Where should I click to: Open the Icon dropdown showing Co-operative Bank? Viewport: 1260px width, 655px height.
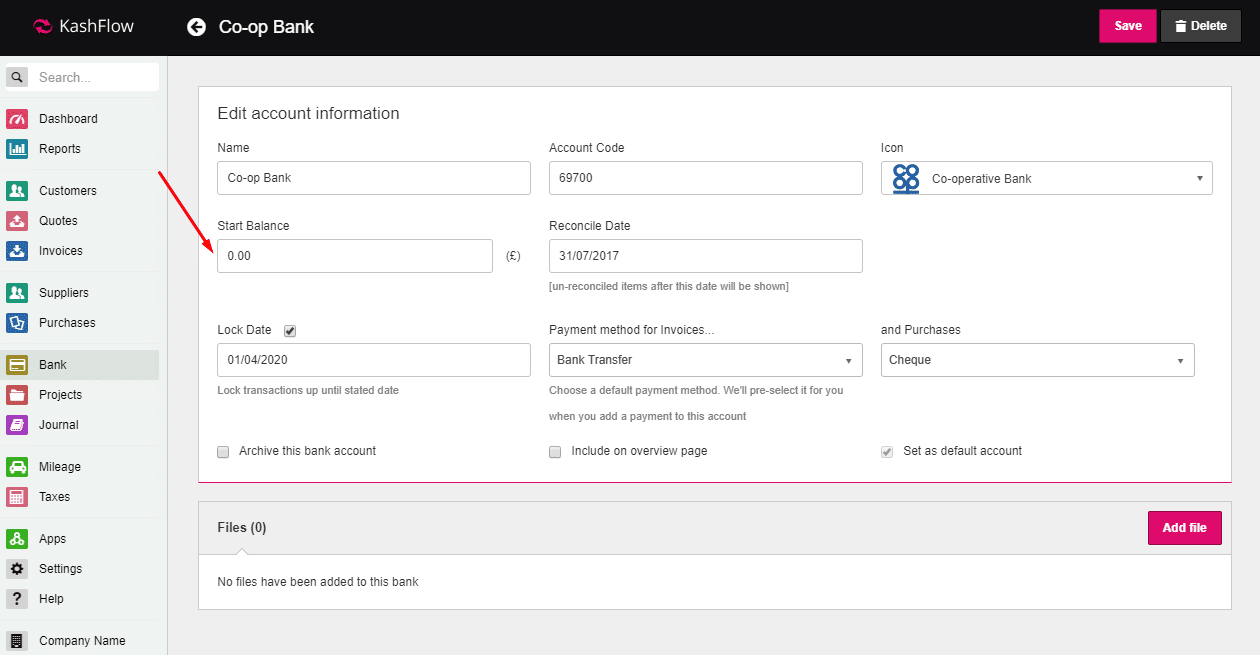tap(1046, 178)
